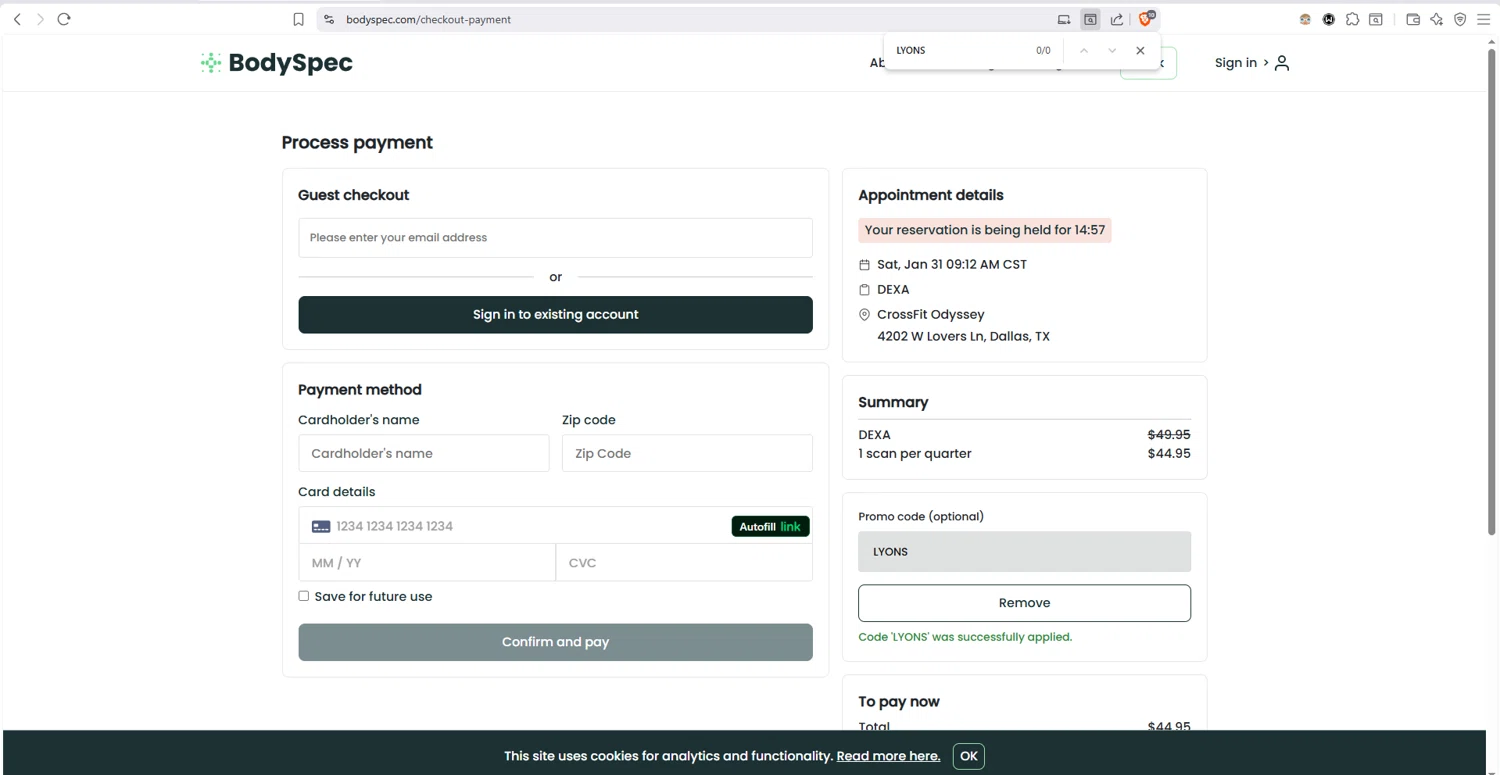Click the toolbar page-search extension icon
Viewport: 1500px width, 775px height.
(x=1376, y=19)
